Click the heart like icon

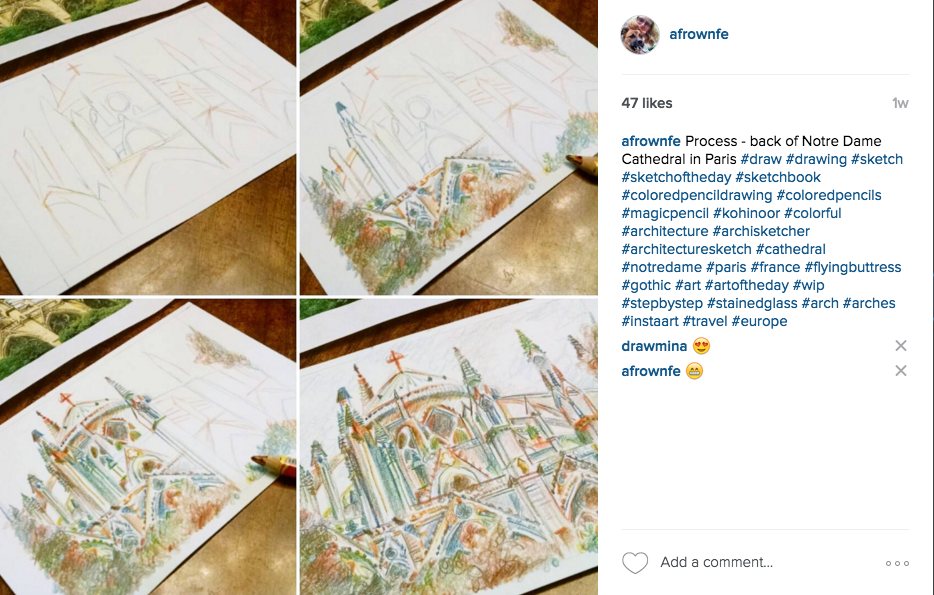tap(635, 563)
